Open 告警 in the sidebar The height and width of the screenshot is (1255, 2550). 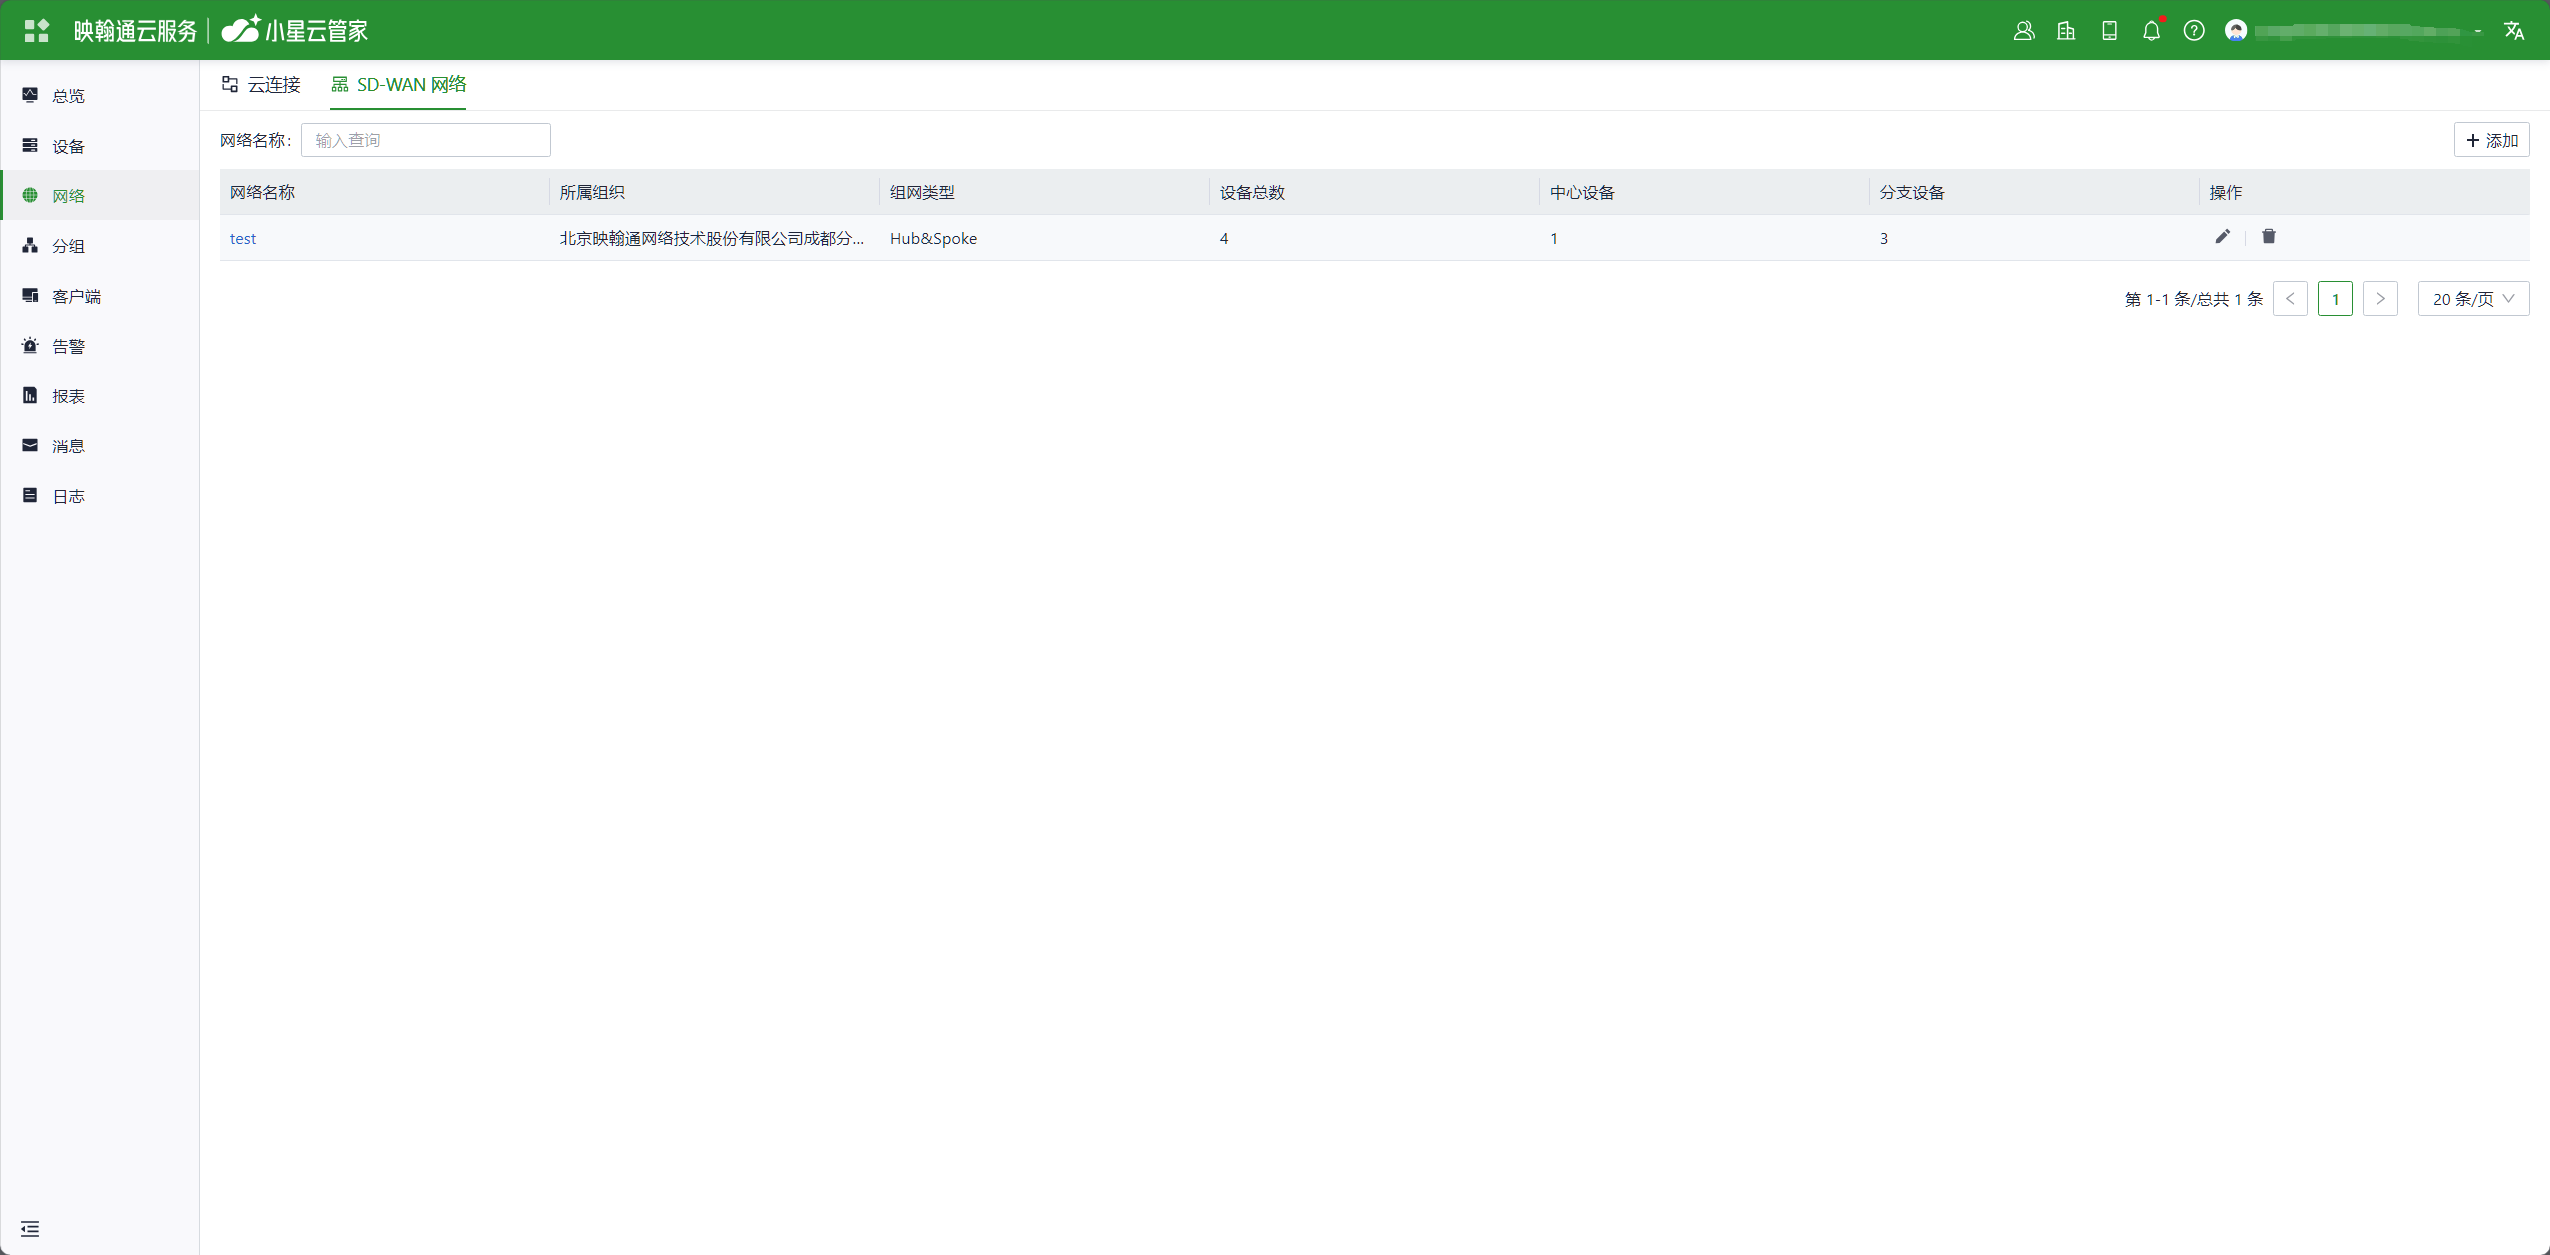[68, 347]
